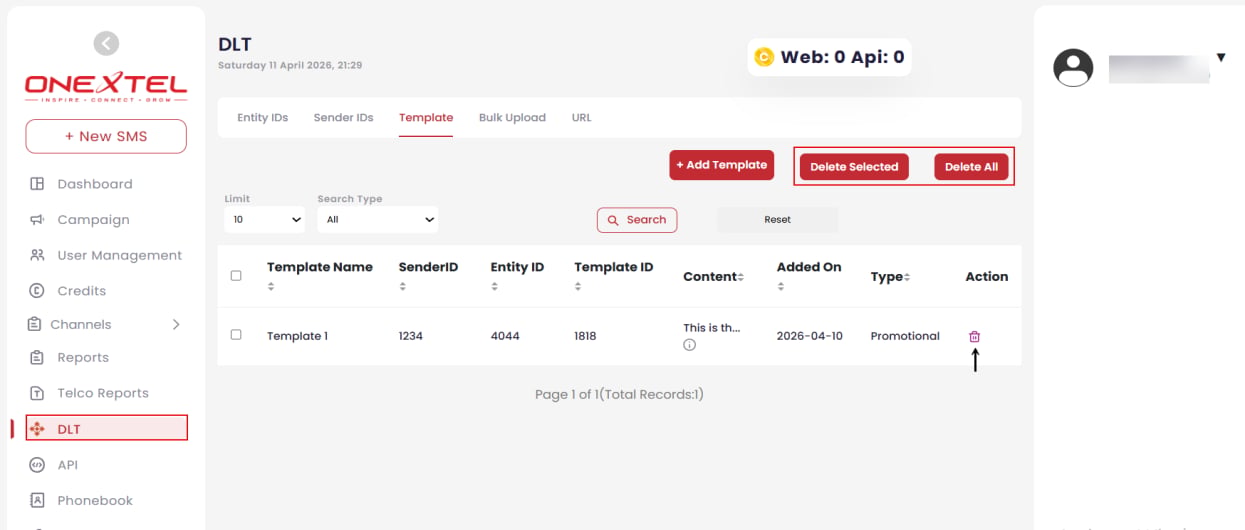This screenshot has width=1245, height=530.
Task: Switch to Sender IDs tab
Action: (x=343, y=117)
